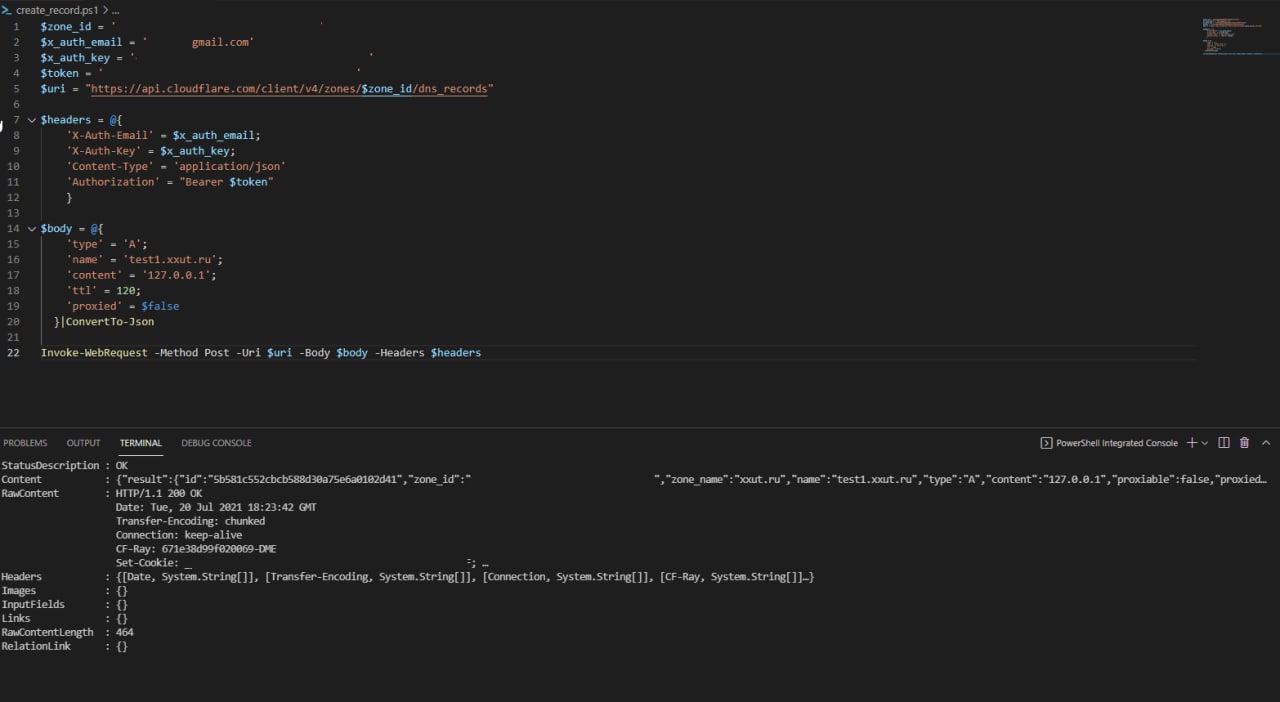Click the $zone_id variable on line 1

tap(66, 27)
